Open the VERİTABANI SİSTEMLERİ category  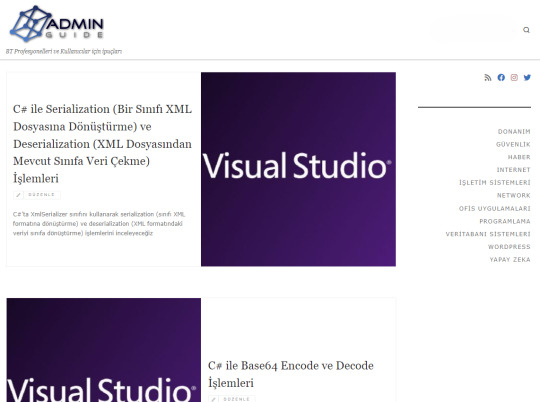(x=488, y=234)
